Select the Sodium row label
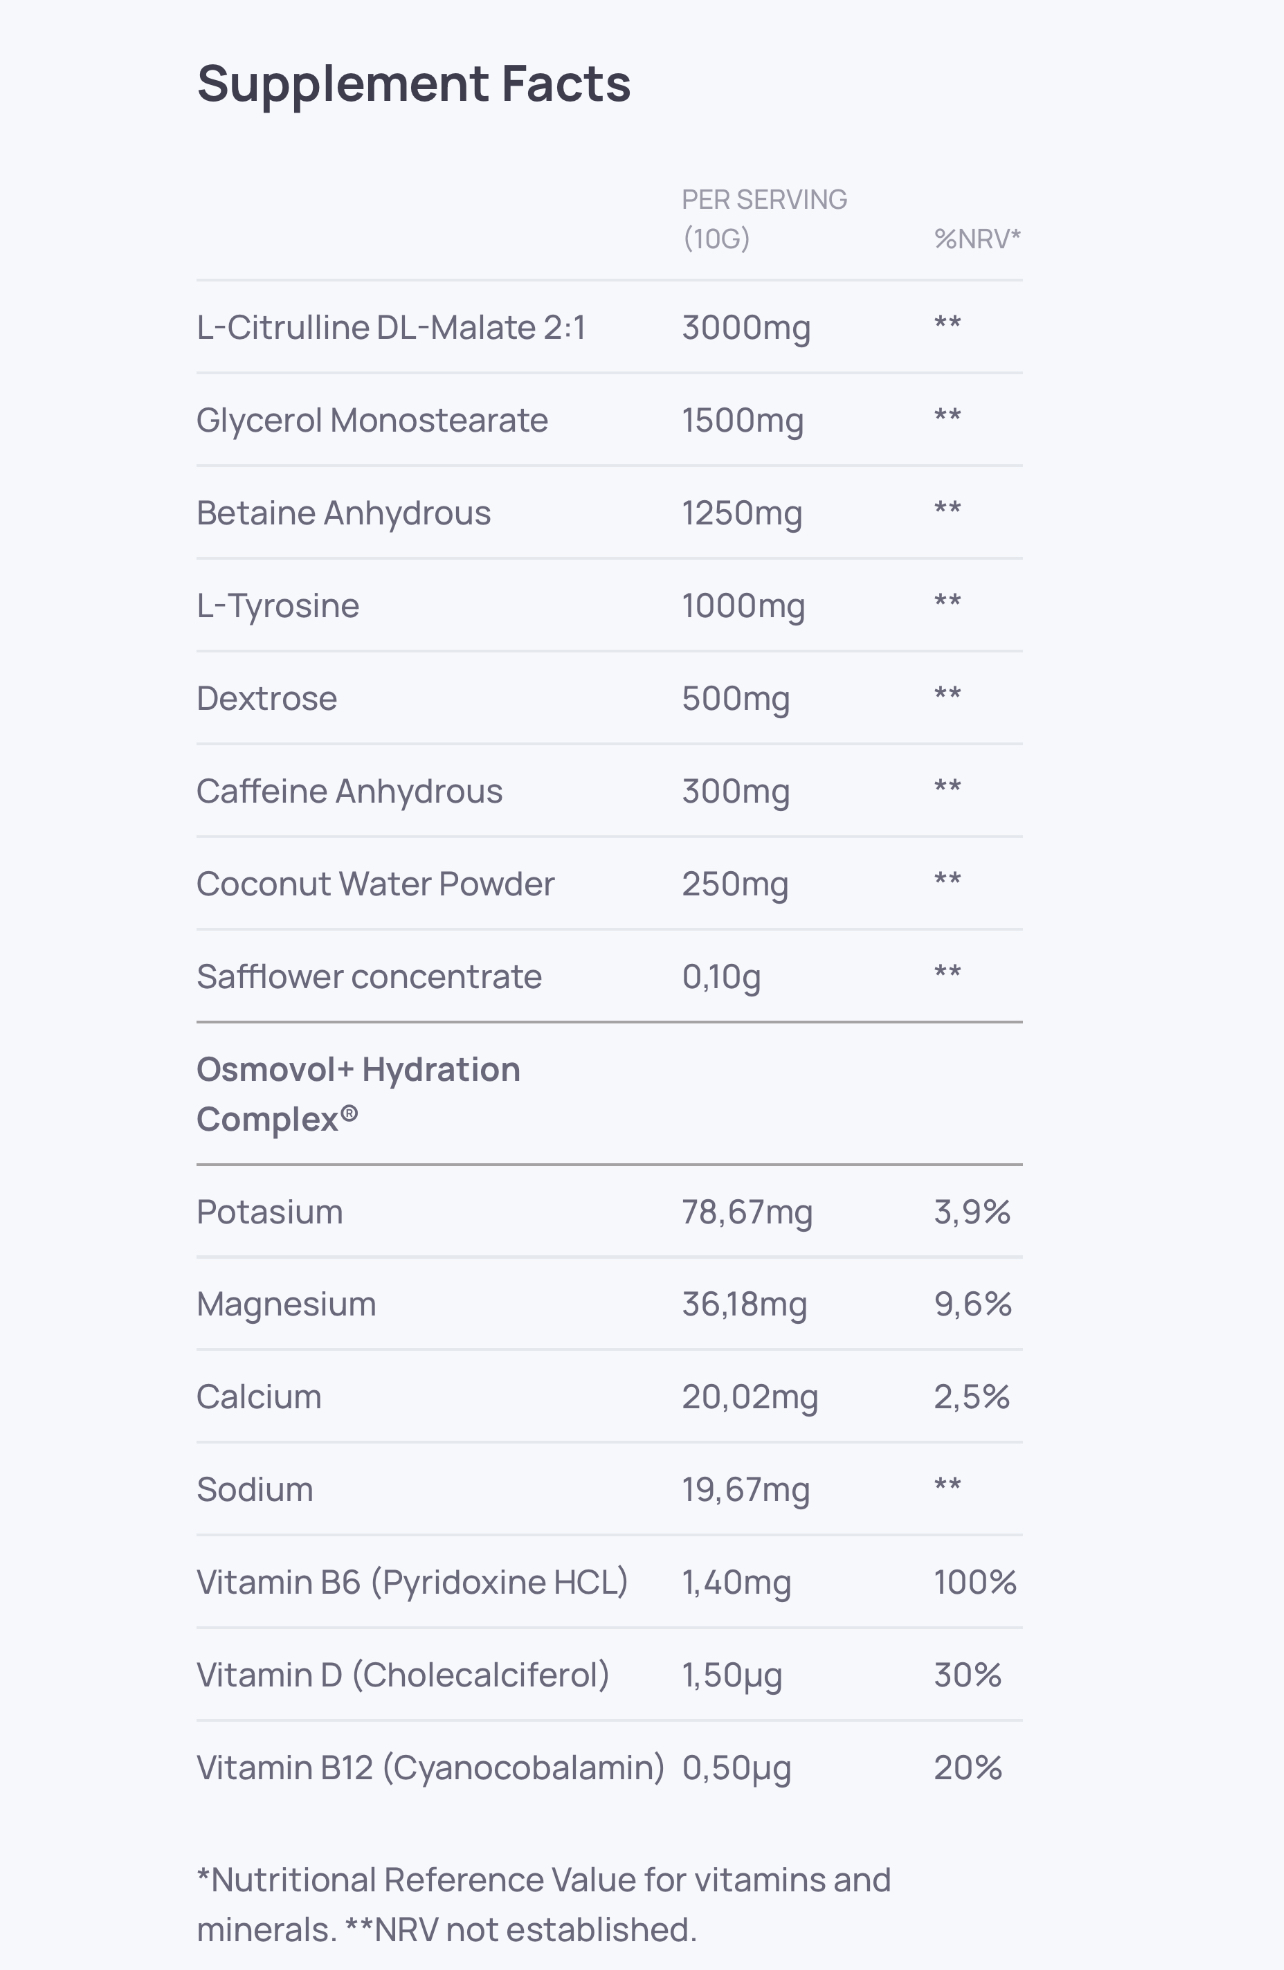This screenshot has height=1970, width=1284. 254,1490
